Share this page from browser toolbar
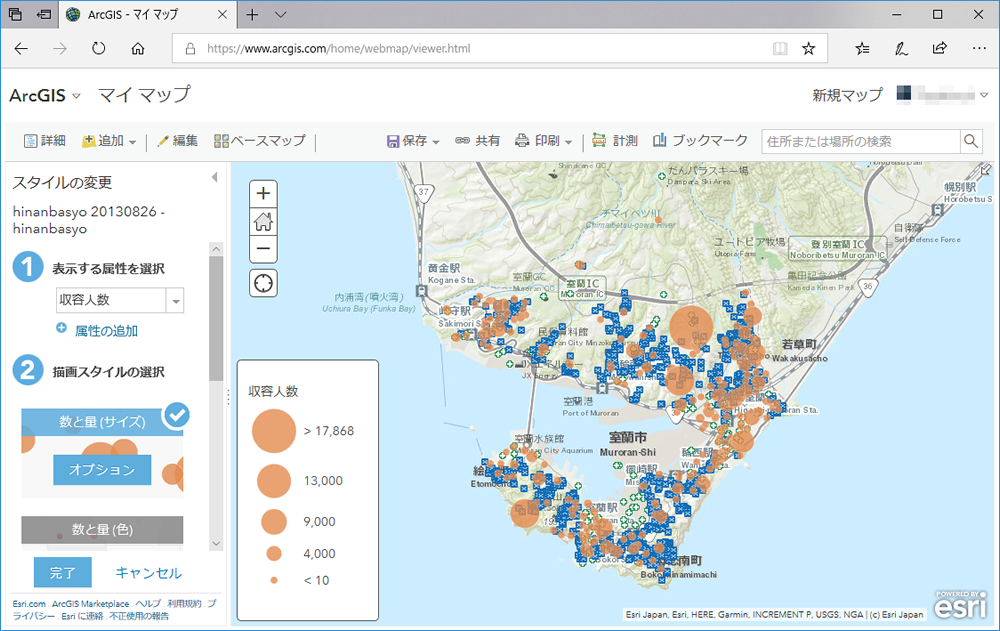 pyautogui.click(x=939, y=48)
